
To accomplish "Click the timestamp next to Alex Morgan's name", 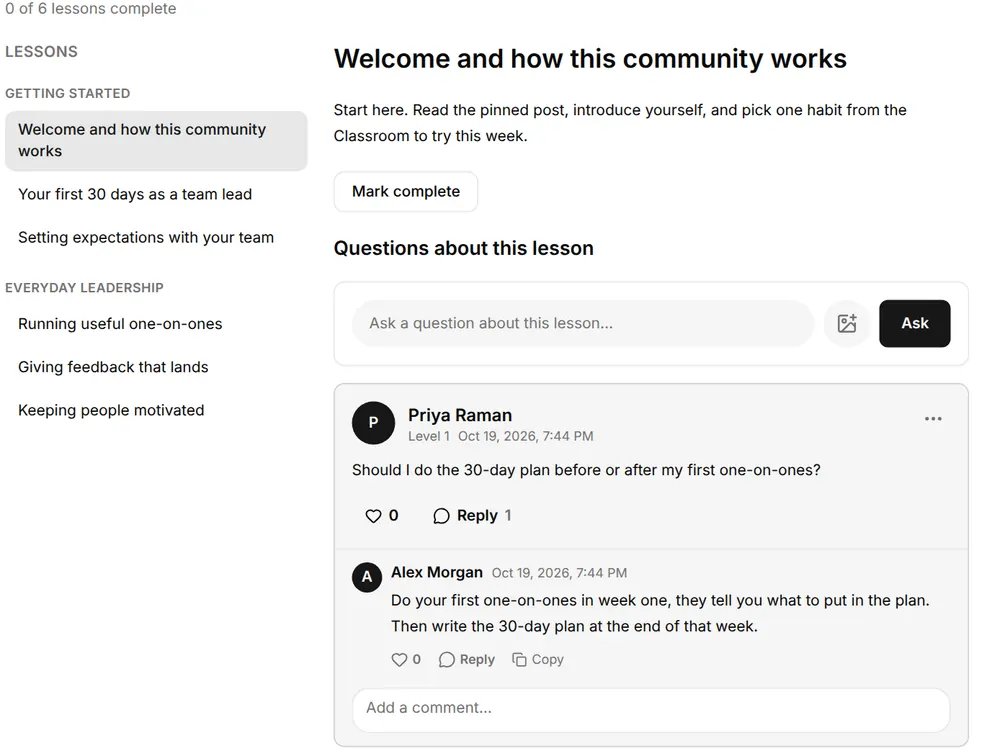I will (559, 573).
